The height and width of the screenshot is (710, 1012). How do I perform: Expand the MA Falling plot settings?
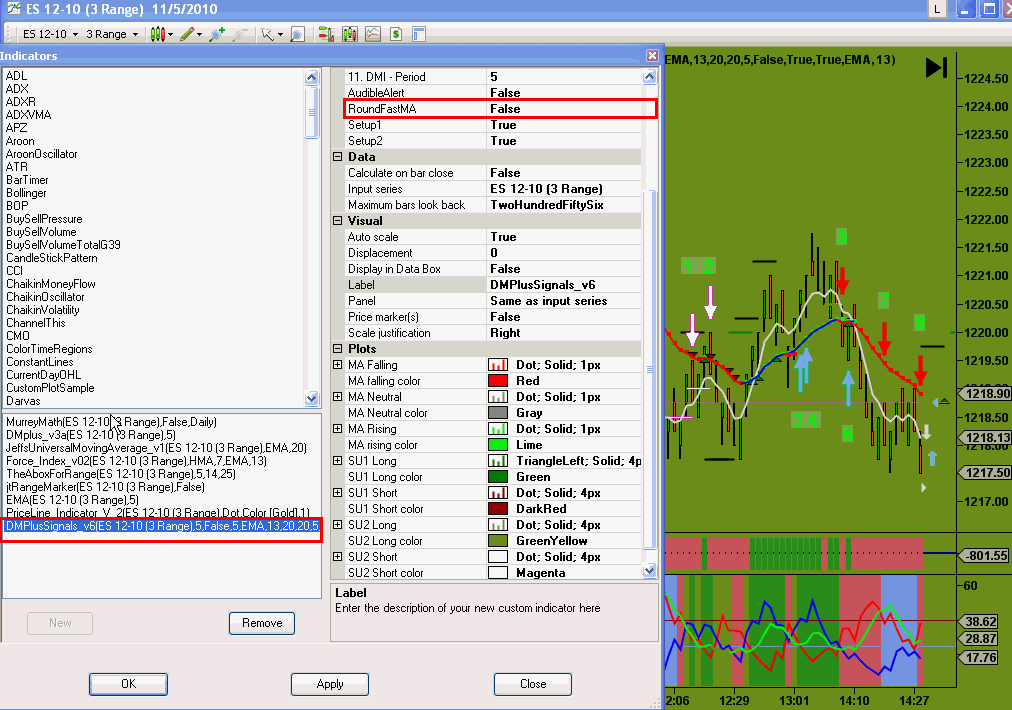click(x=338, y=365)
